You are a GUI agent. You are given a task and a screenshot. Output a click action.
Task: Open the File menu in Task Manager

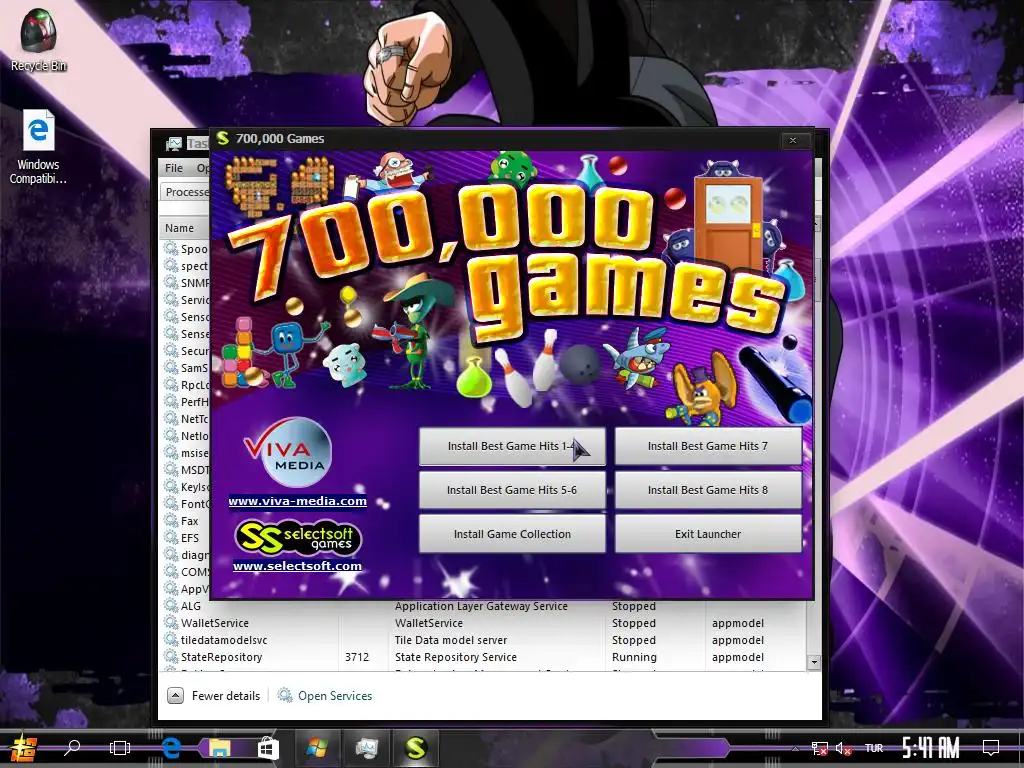point(174,168)
